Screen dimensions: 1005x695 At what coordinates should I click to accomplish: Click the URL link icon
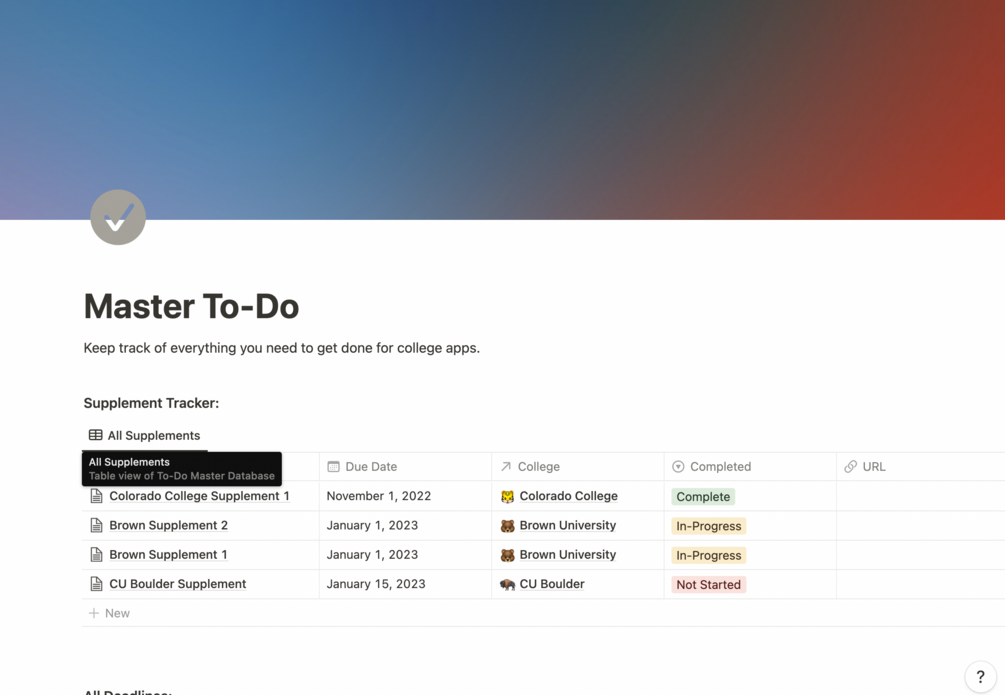coord(851,467)
